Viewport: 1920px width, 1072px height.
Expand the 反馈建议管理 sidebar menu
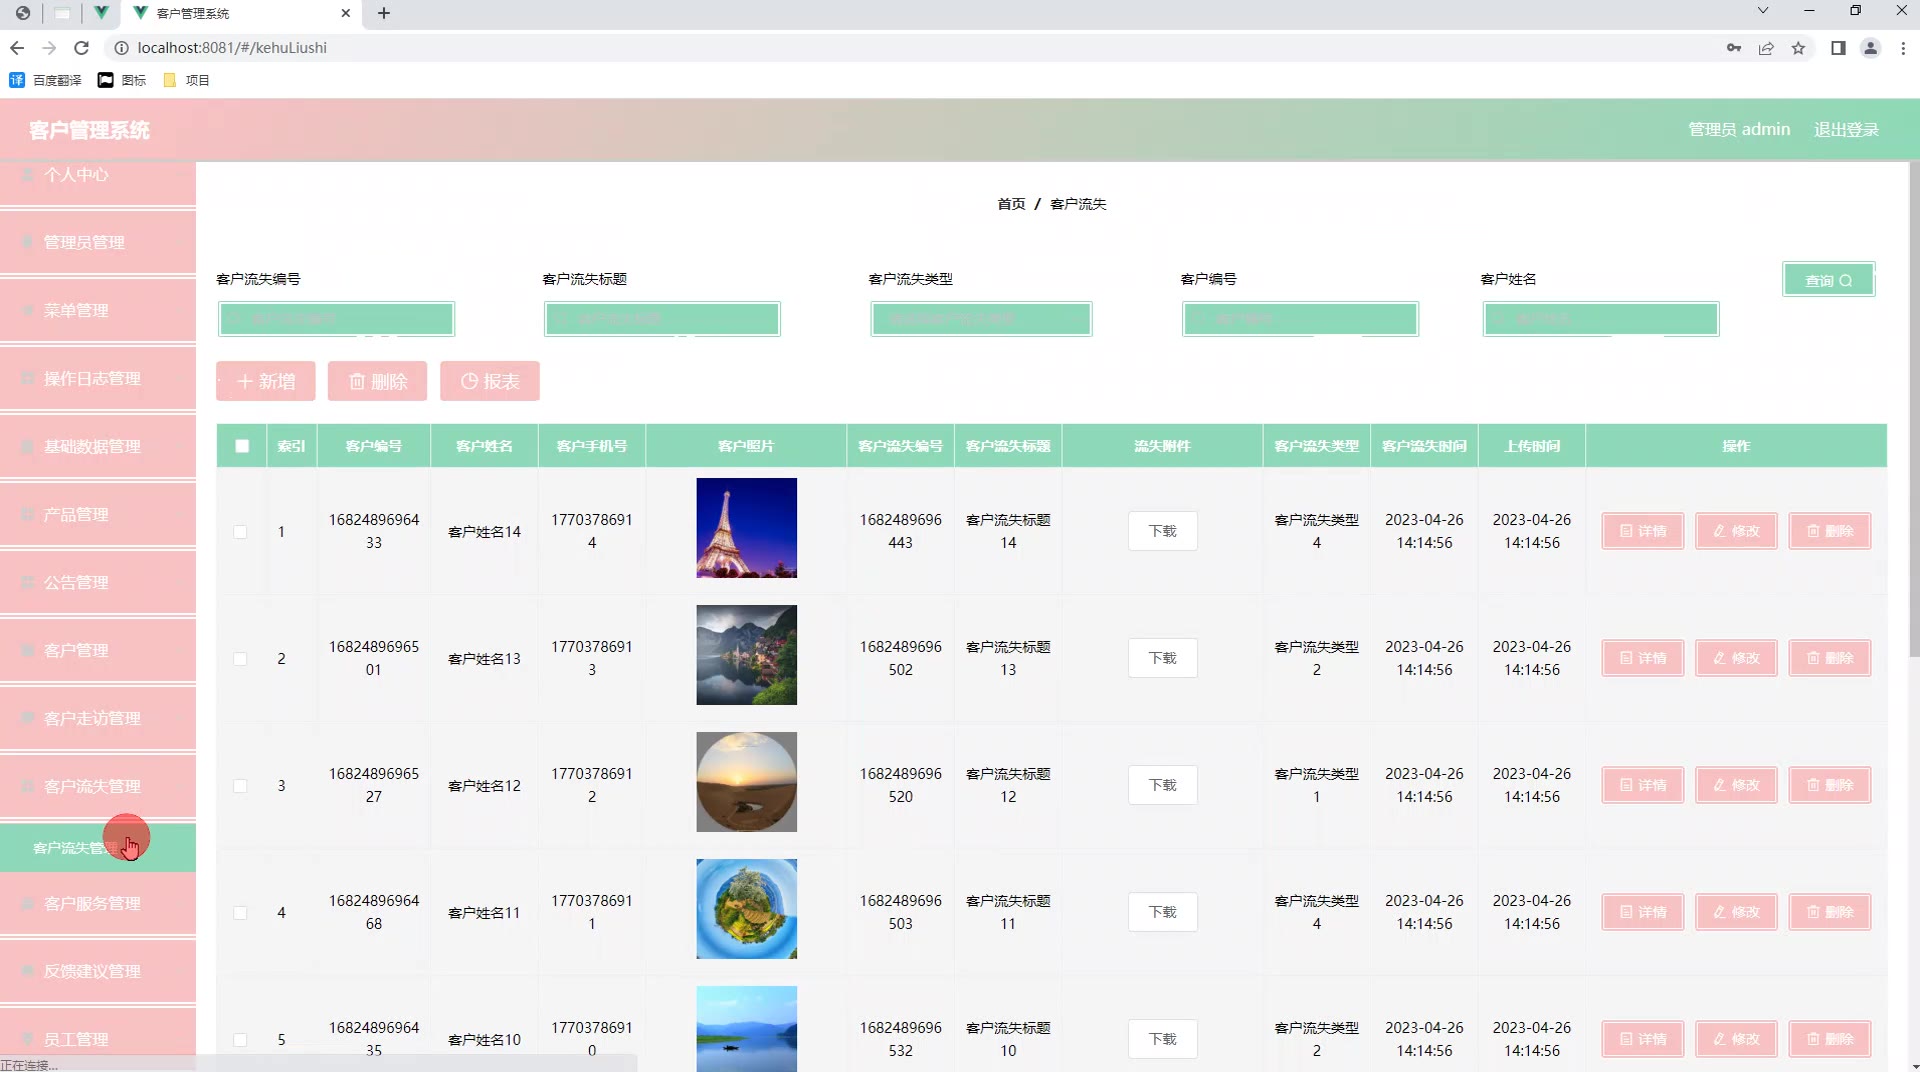tap(98, 971)
